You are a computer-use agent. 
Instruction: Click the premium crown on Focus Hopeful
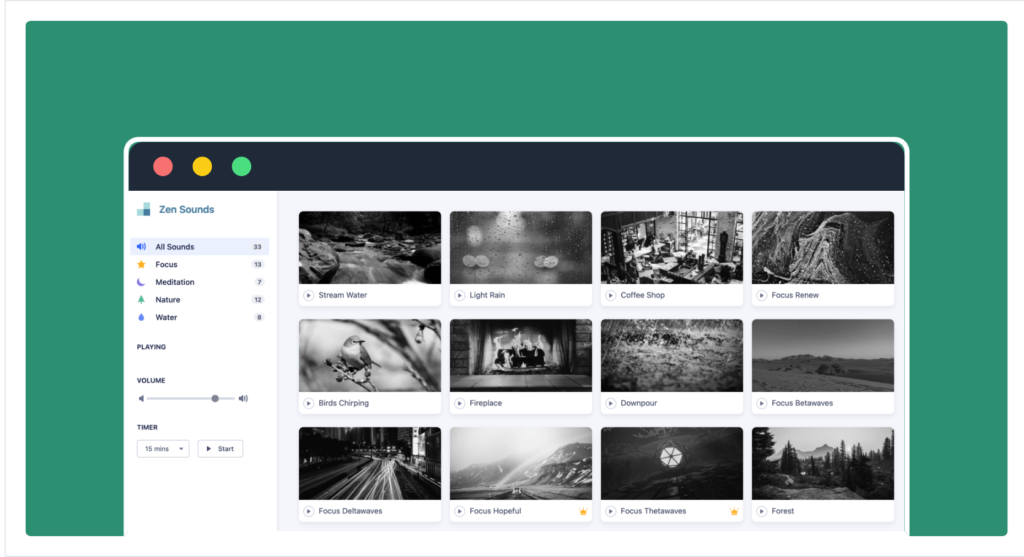[583, 511]
